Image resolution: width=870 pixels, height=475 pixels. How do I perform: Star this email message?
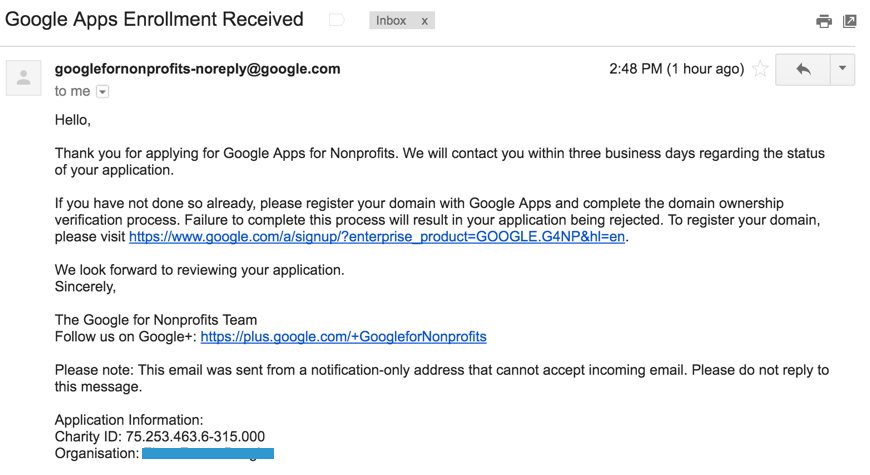coord(760,69)
